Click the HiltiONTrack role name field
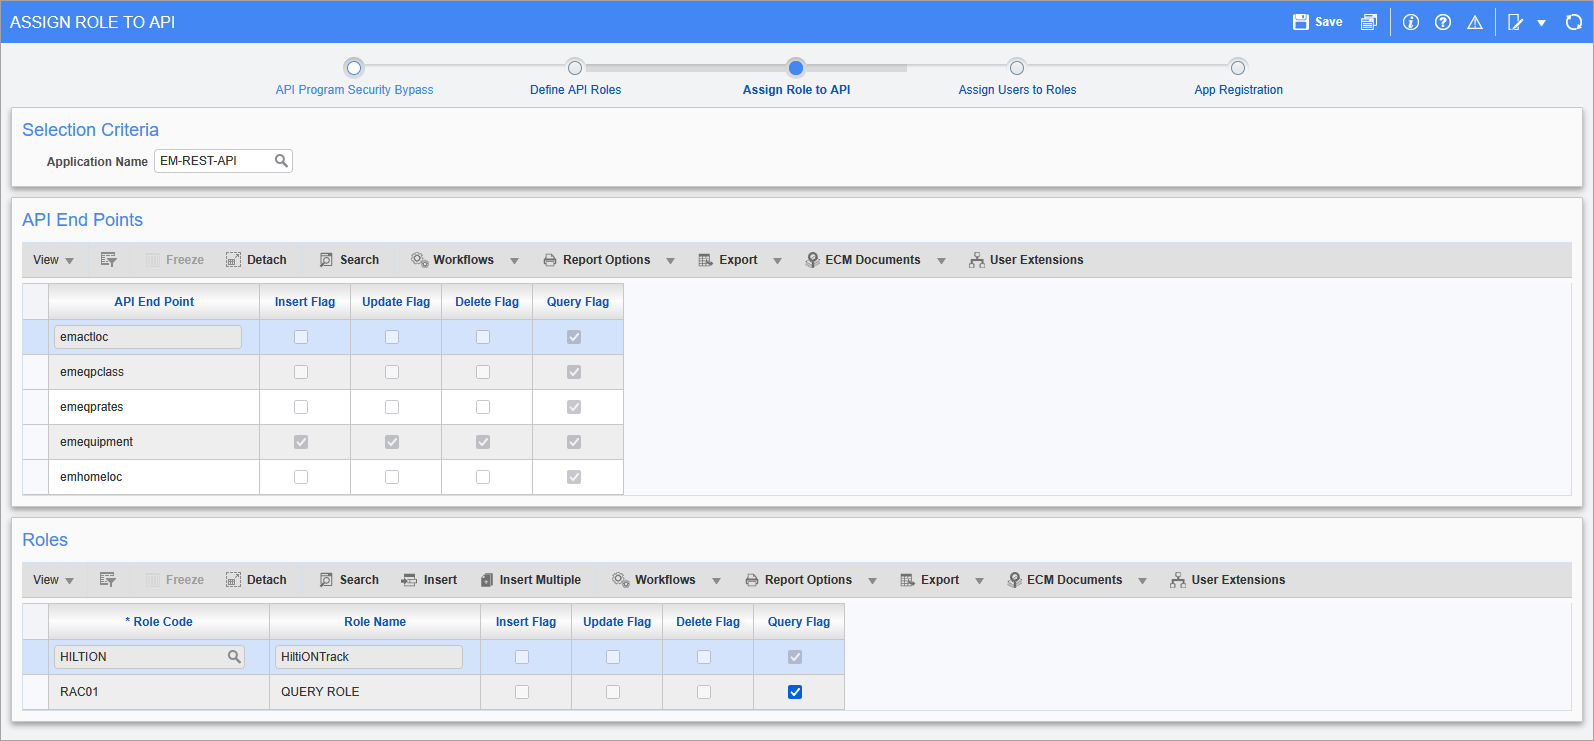The height and width of the screenshot is (741, 1594). point(369,657)
